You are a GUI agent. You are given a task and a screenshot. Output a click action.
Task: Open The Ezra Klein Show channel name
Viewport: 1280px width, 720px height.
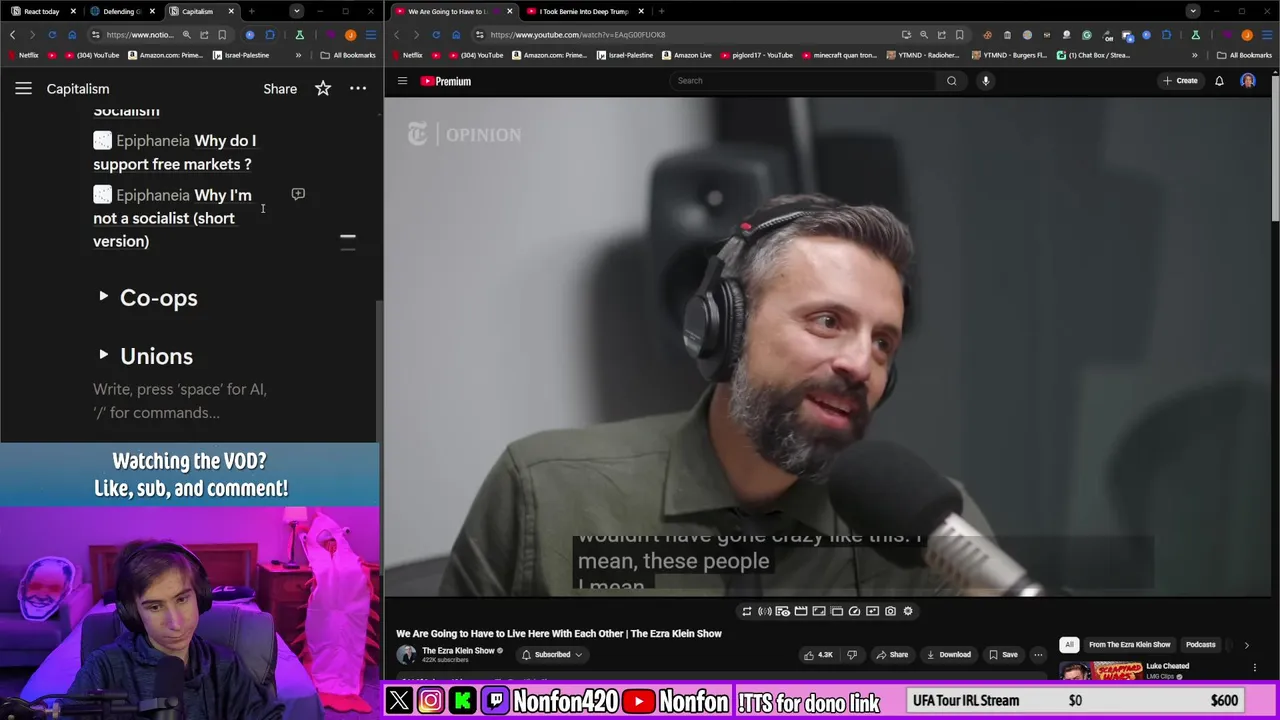458,651
